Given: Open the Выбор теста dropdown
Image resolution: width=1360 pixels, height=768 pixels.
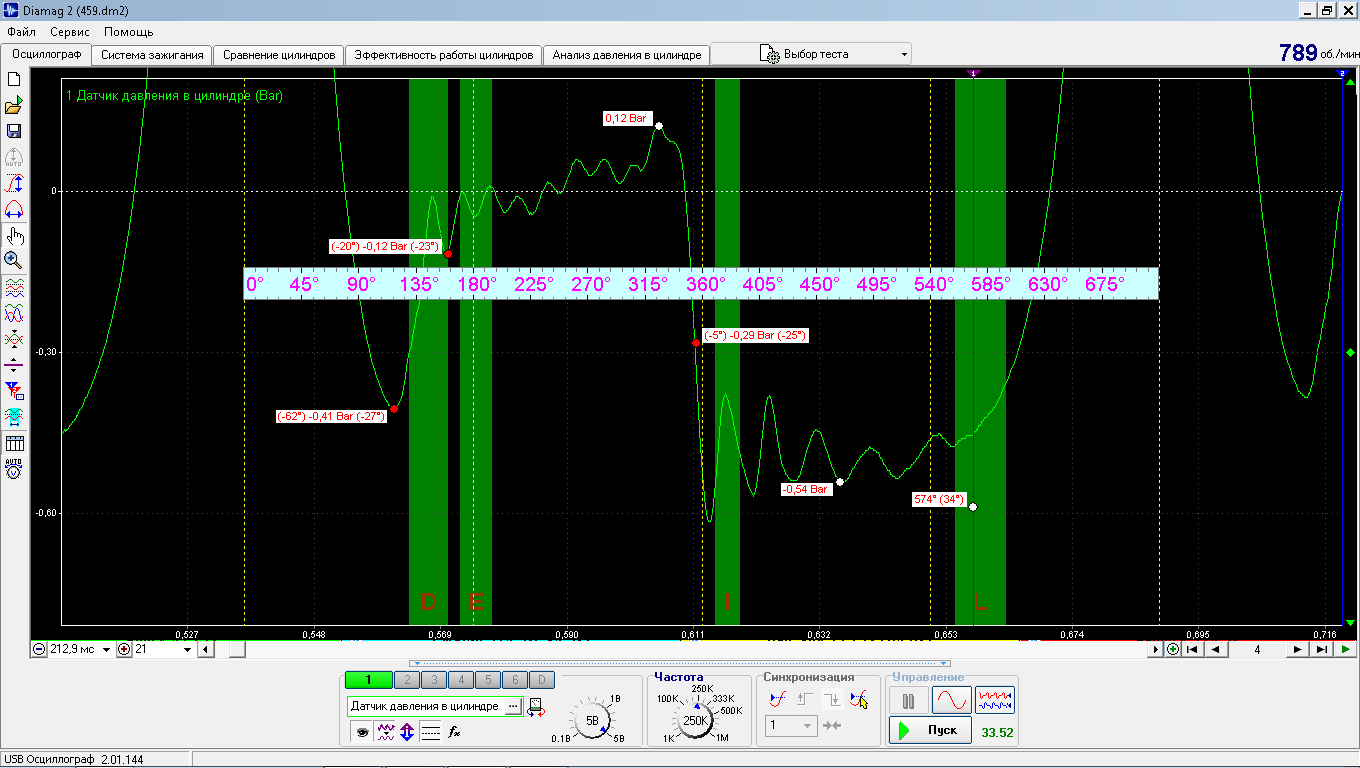Looking at the screenshot, I should pyautogui.click(x=811, y=54).
